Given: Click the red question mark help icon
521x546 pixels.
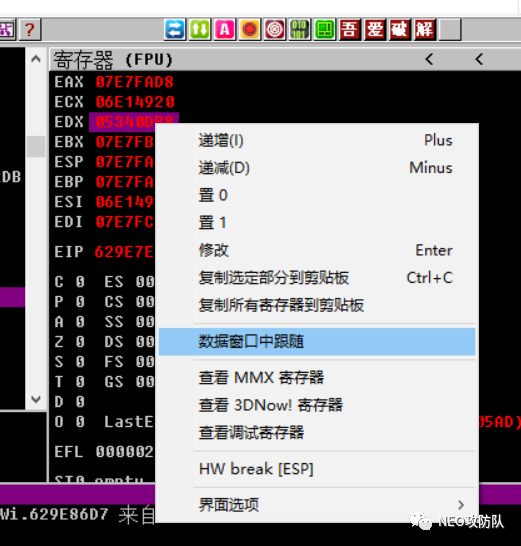Looking at the screenshot, I should click(x=30, y=30).
